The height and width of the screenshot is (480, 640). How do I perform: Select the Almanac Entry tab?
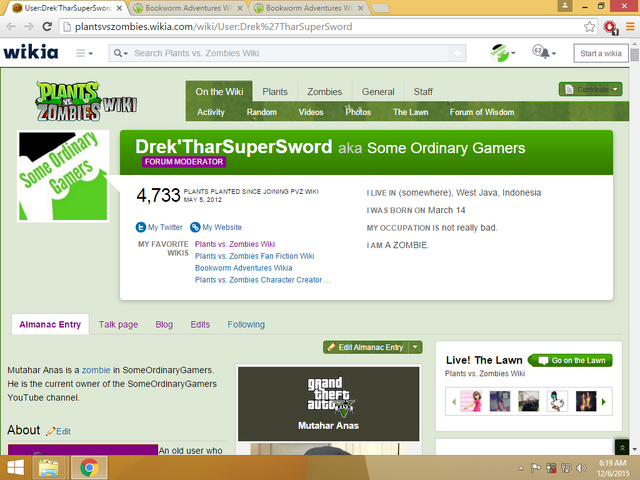tap(50, 324)
